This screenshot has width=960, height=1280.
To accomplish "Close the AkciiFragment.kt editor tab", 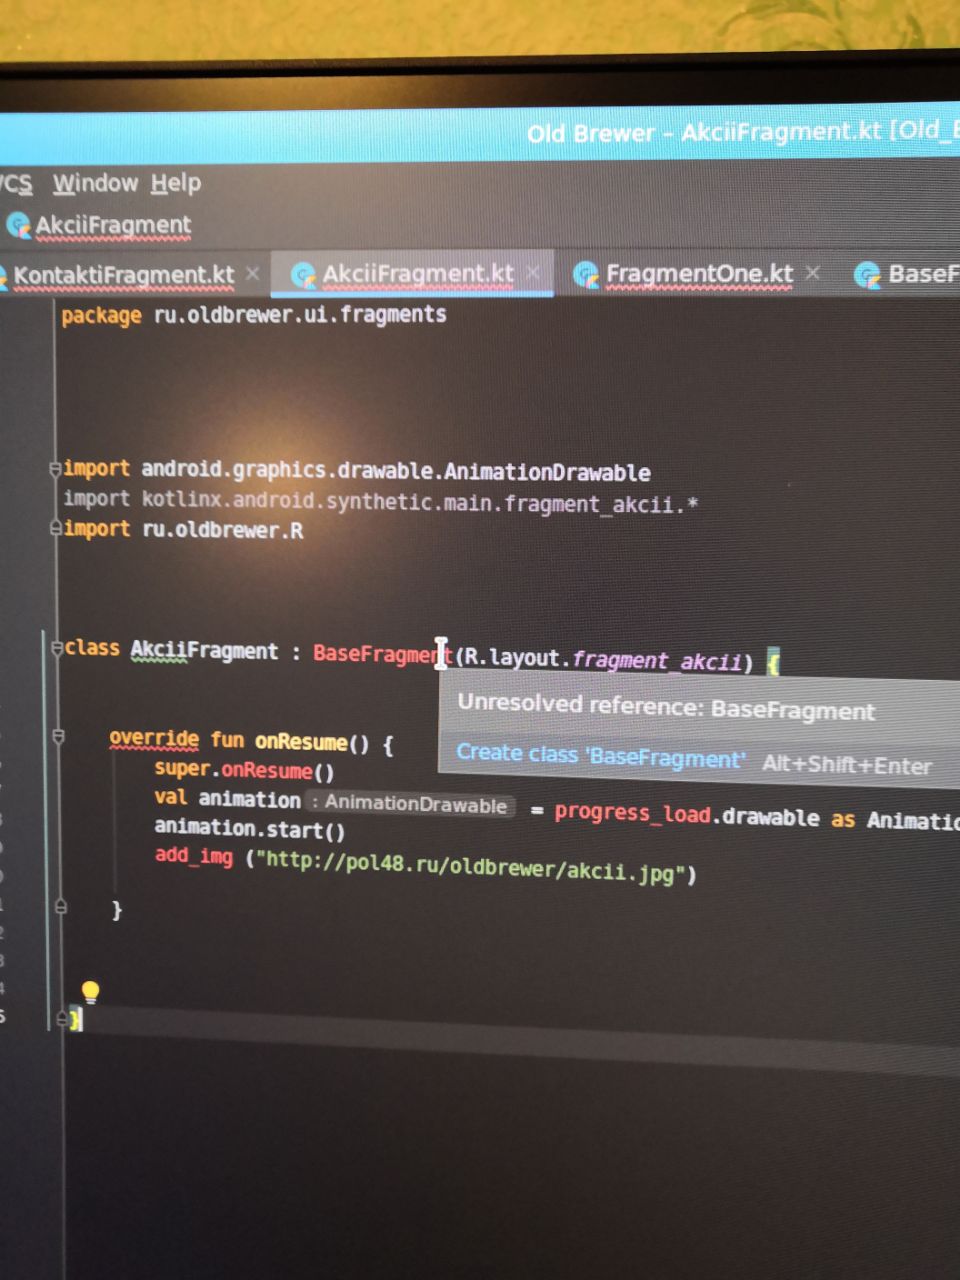I will [x=533, y=272].
